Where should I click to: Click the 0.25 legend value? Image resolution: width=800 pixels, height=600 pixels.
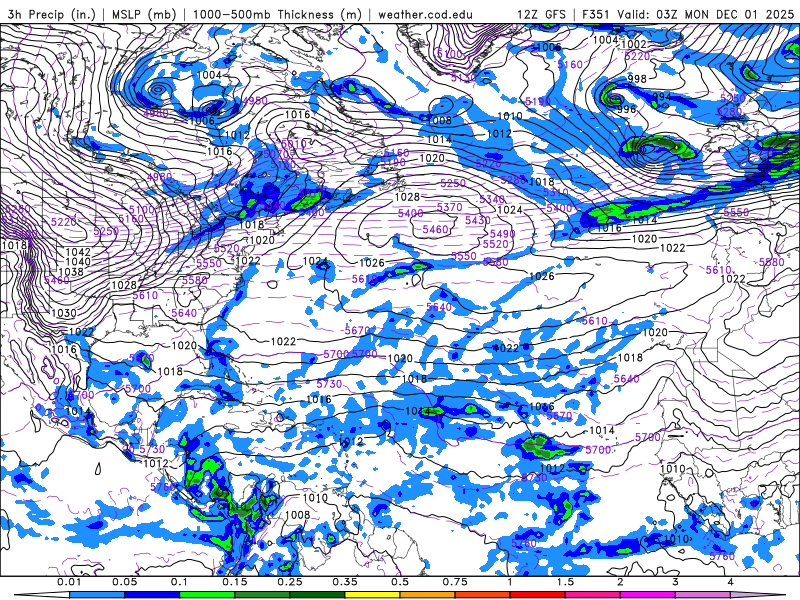tap(290, 582)
